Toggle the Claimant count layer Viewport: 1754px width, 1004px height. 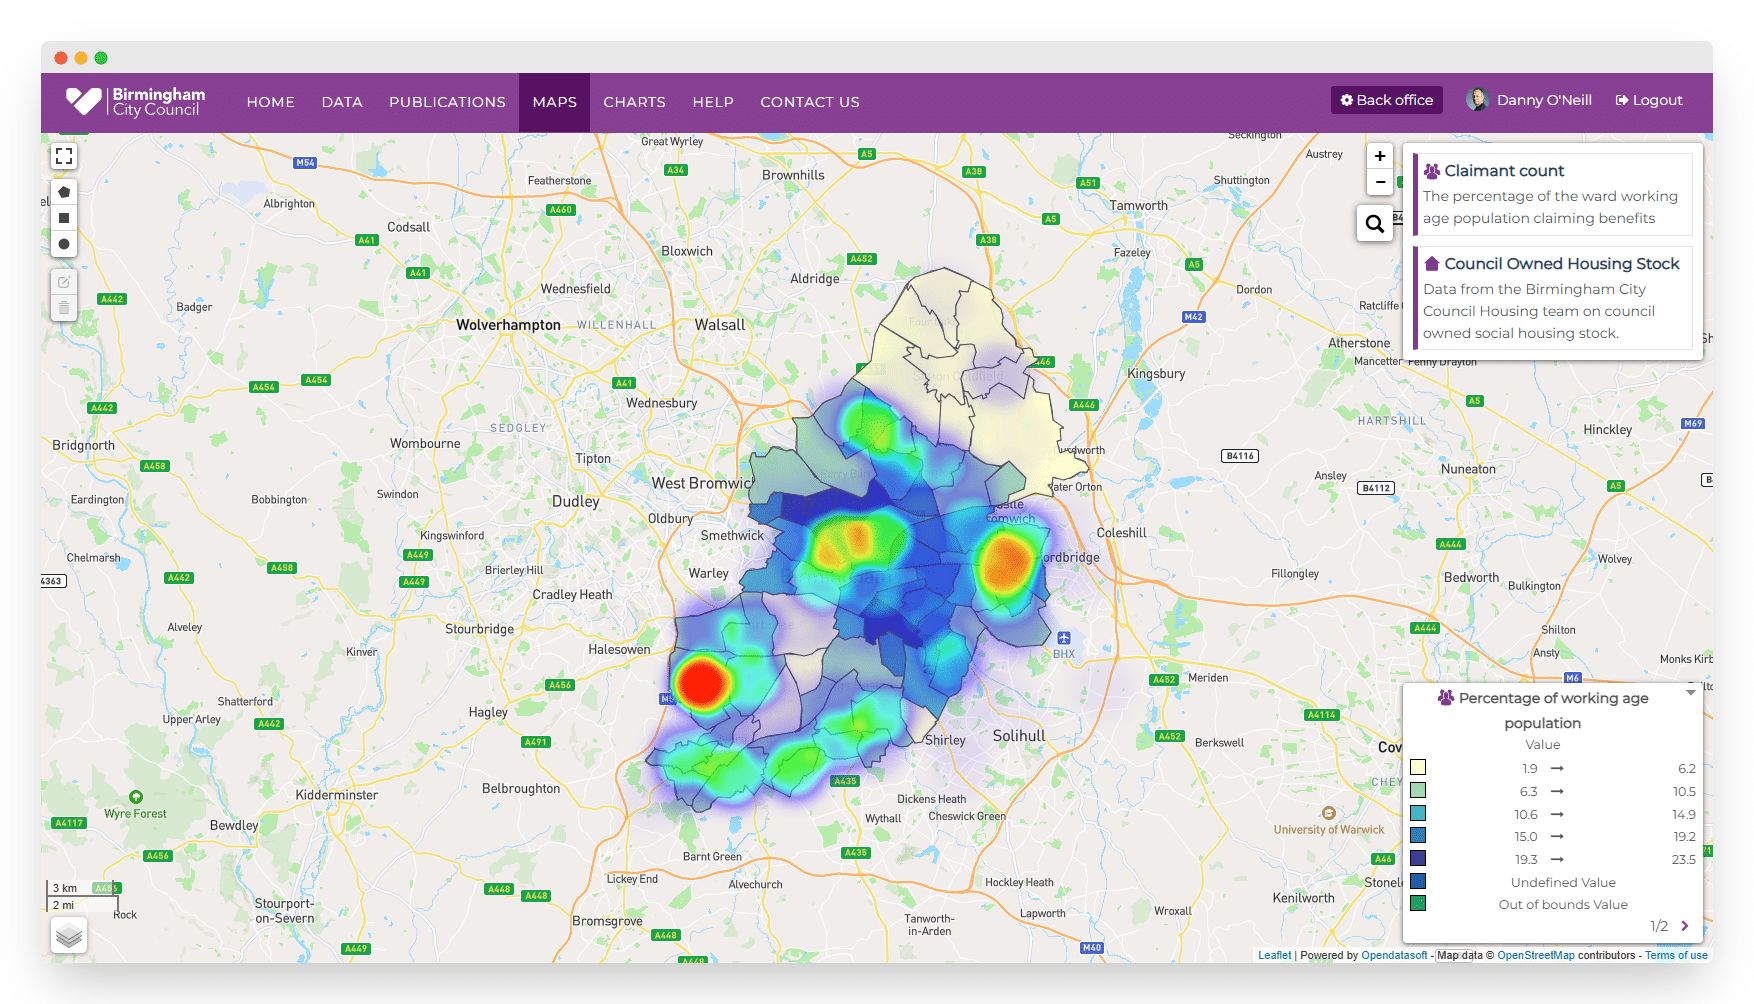[1504, 171]
